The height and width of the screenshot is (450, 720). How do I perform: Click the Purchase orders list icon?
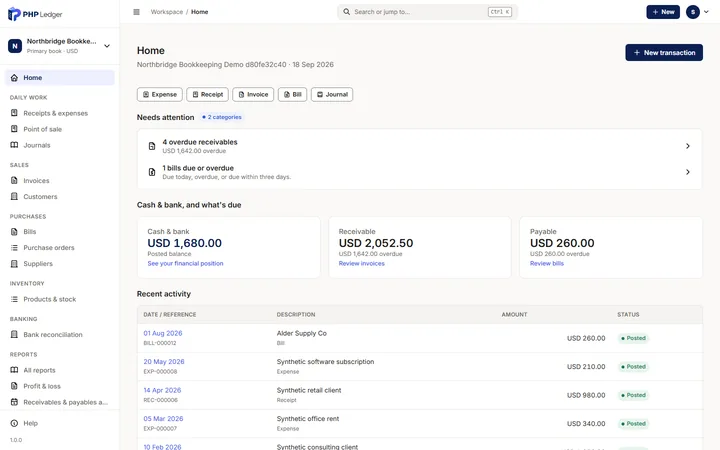14,248
